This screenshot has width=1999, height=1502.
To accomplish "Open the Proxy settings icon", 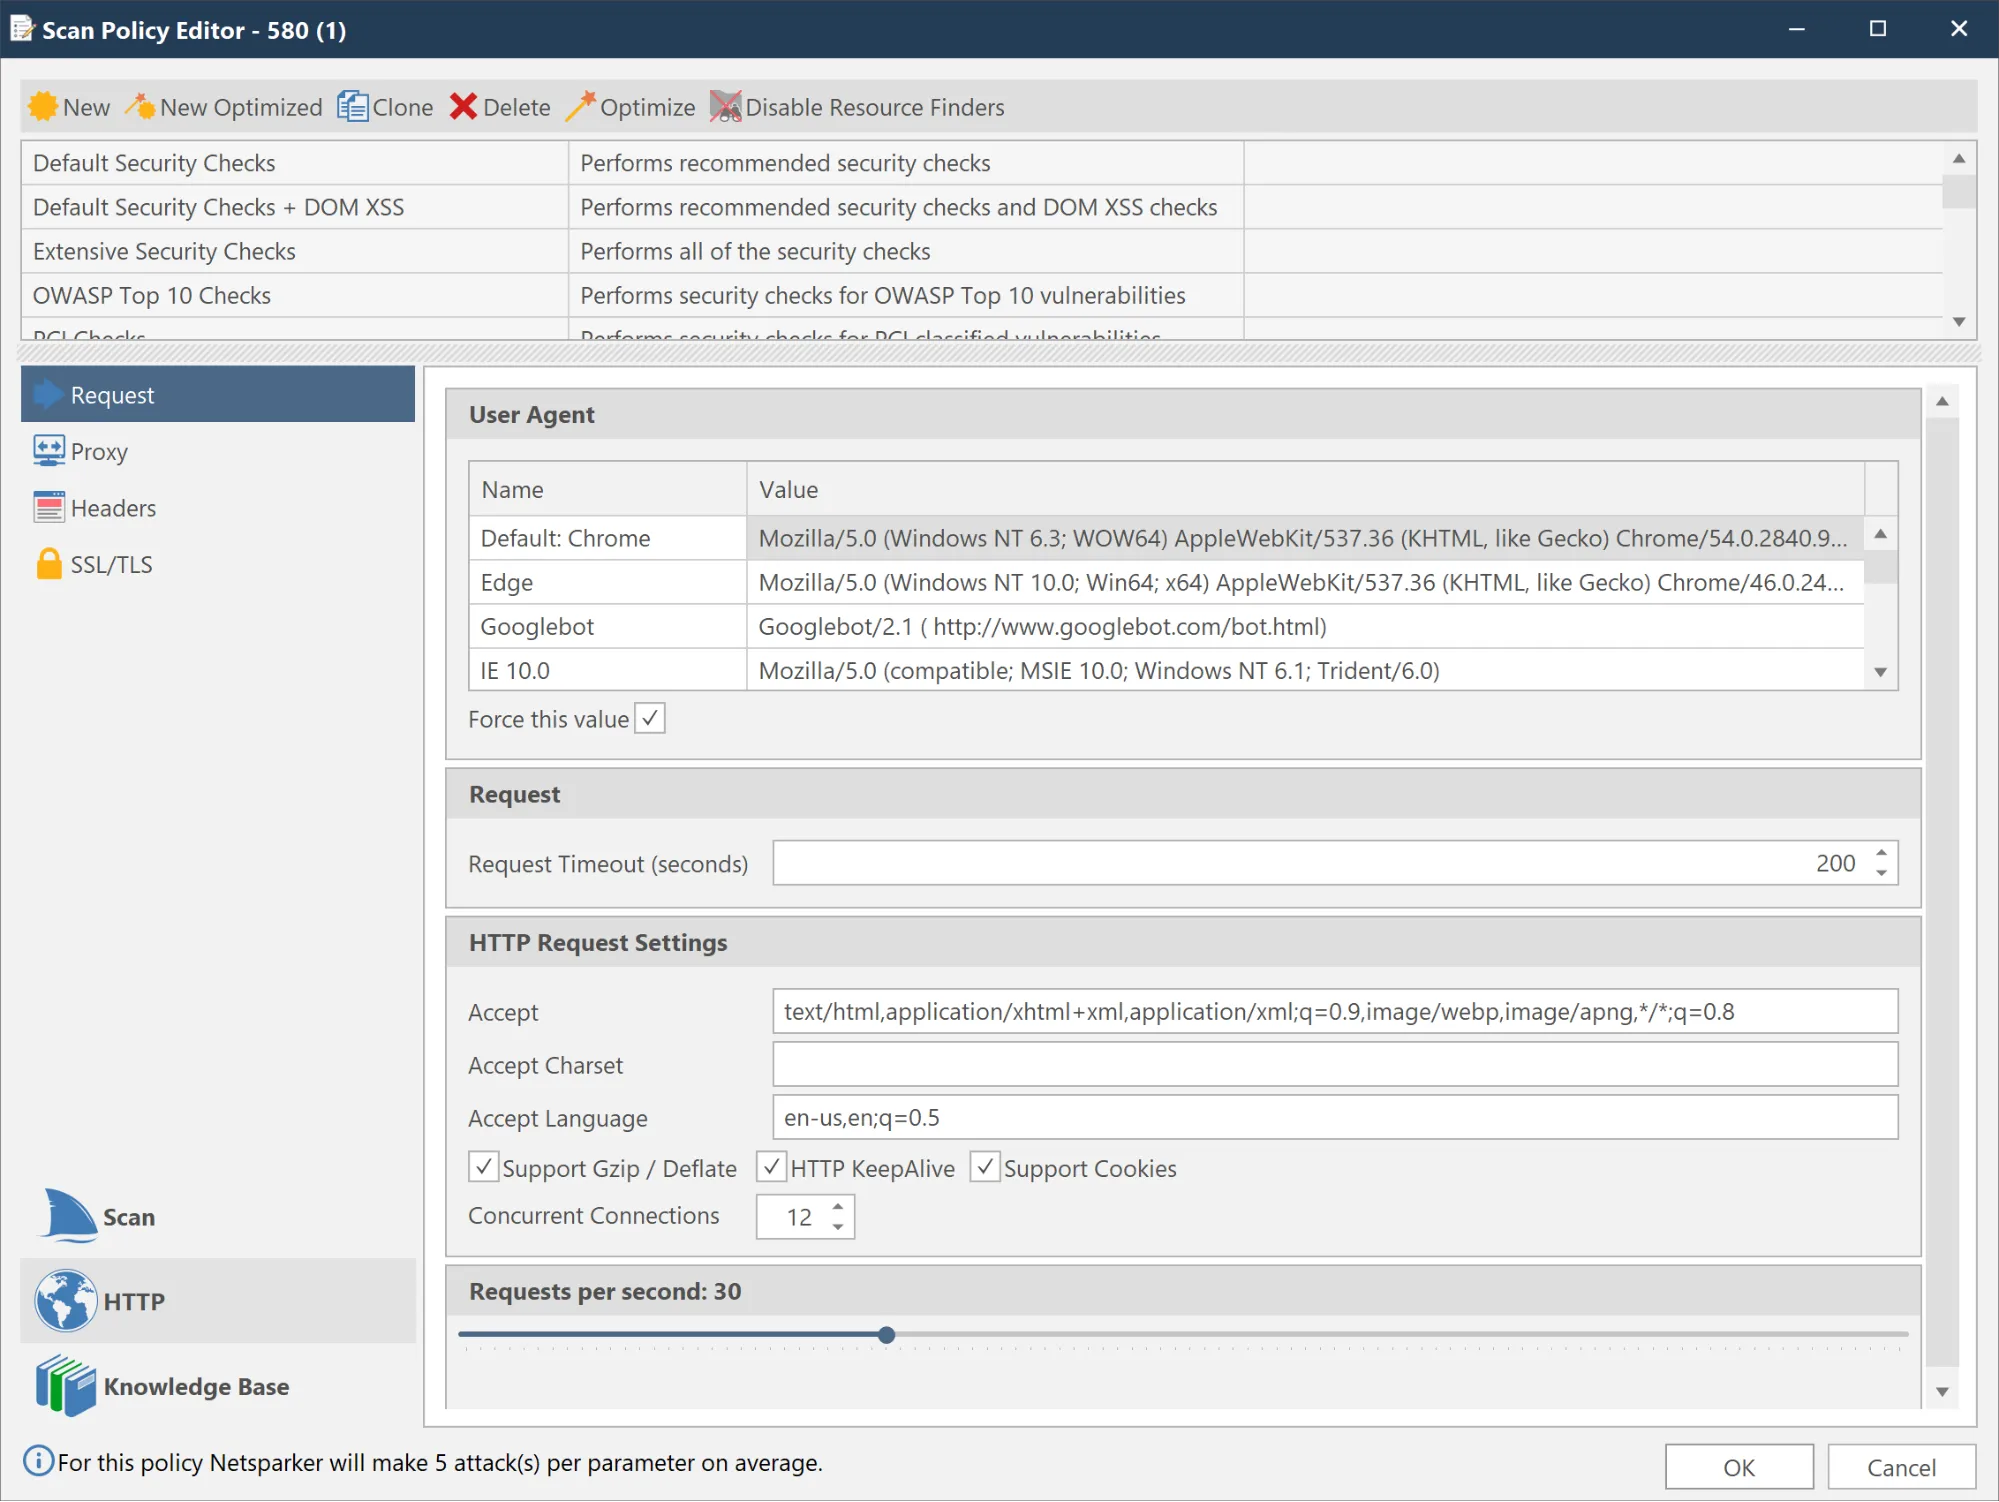I will tap(48, 451).
